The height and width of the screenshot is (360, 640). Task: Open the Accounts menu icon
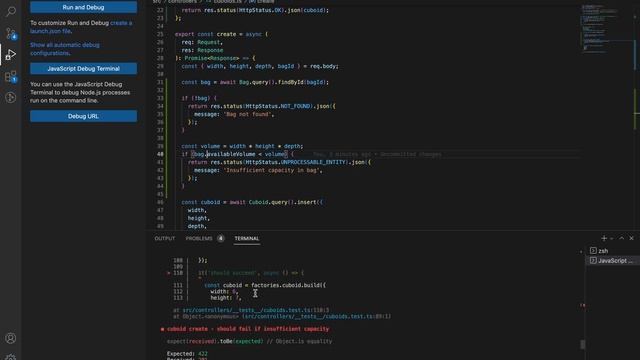tap(11, 338)
